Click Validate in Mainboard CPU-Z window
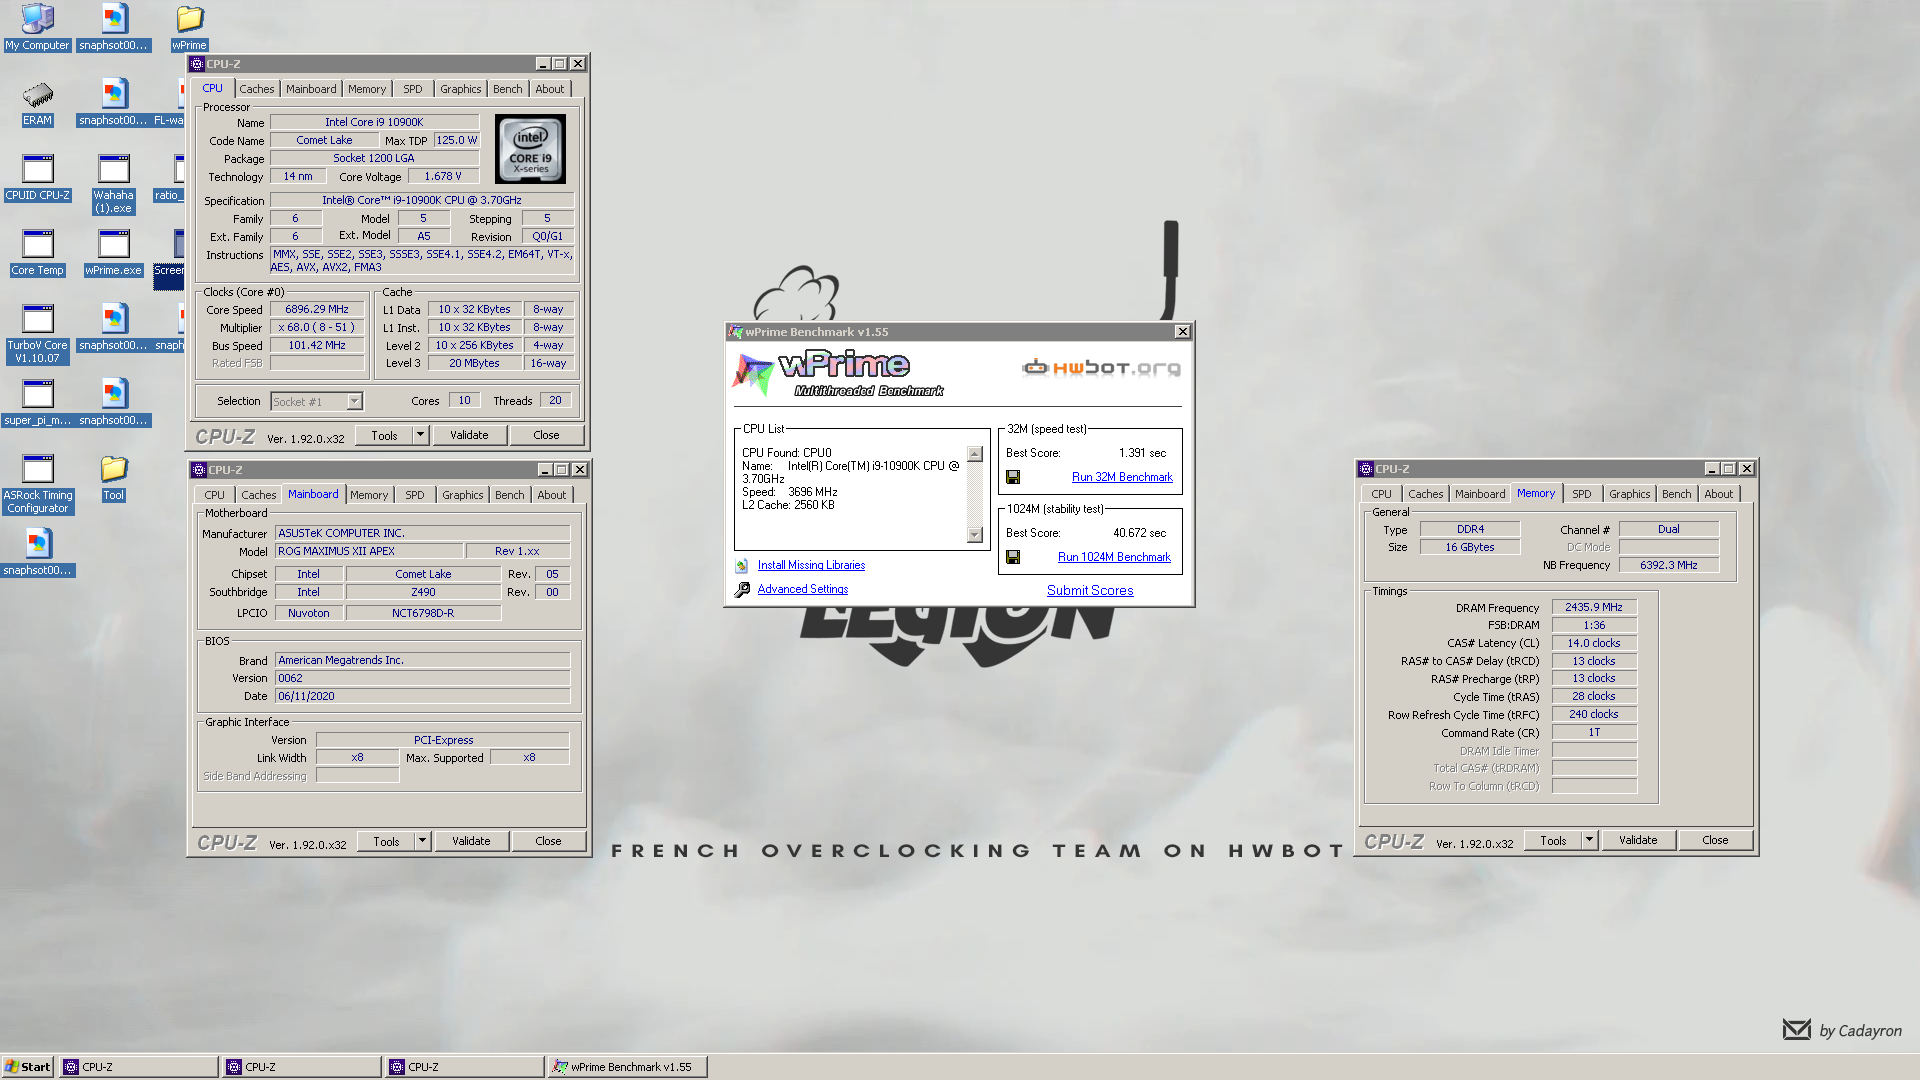Image resolution: width=1920 pixels, height=1080 pixels. point(471,841)
